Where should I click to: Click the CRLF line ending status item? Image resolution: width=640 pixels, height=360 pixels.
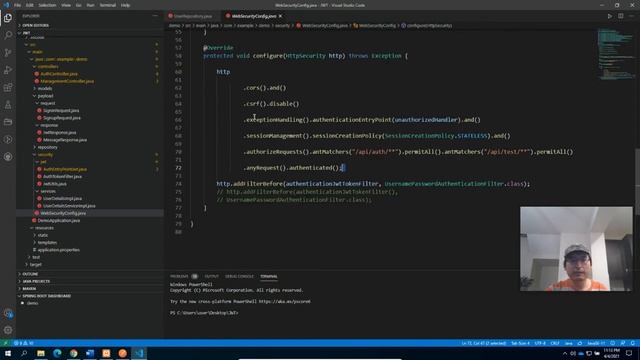555,343
